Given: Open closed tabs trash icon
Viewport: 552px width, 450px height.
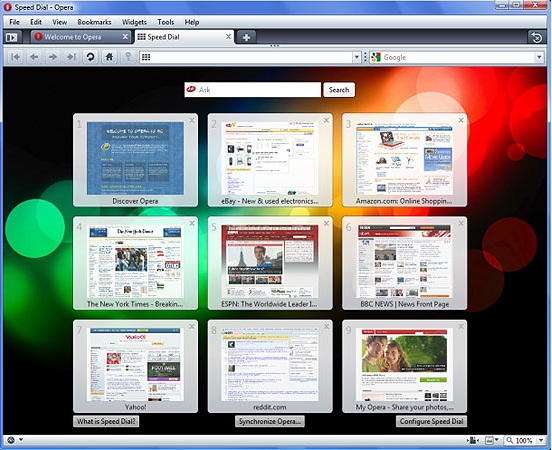Looking at the screenshot, I should [537, 37].
